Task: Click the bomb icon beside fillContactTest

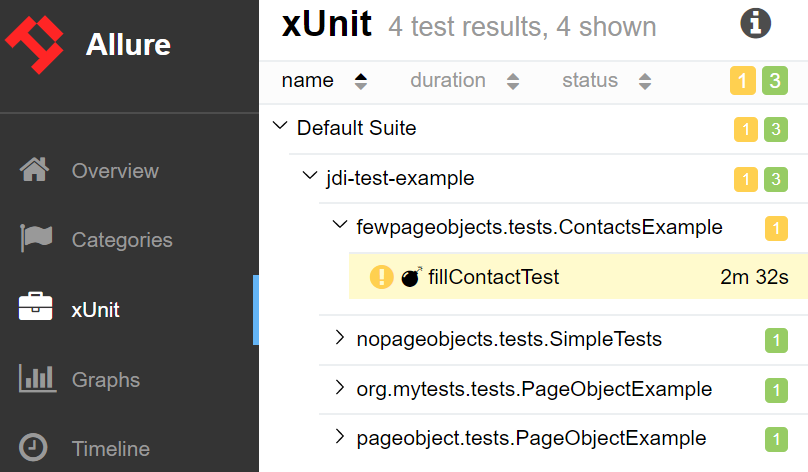Action: point(411,277)
